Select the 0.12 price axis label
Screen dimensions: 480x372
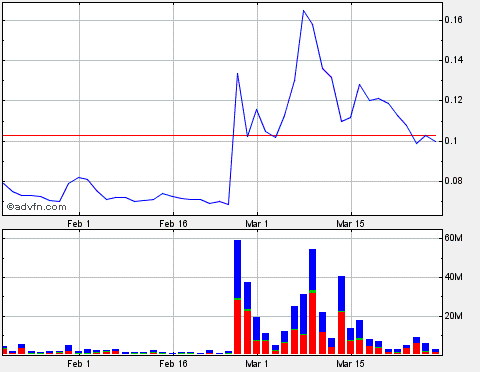(454, 100)
